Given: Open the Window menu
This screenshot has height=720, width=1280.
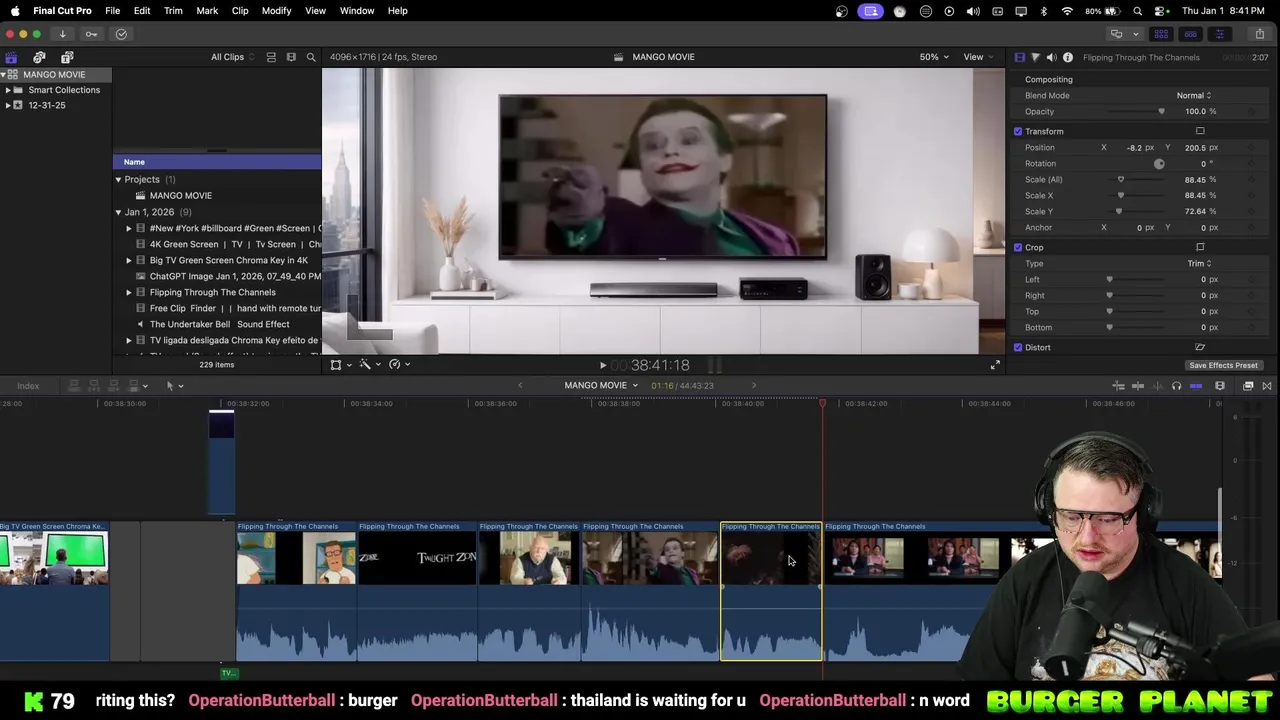Looking at the screenshot, I should pos(357,11).
